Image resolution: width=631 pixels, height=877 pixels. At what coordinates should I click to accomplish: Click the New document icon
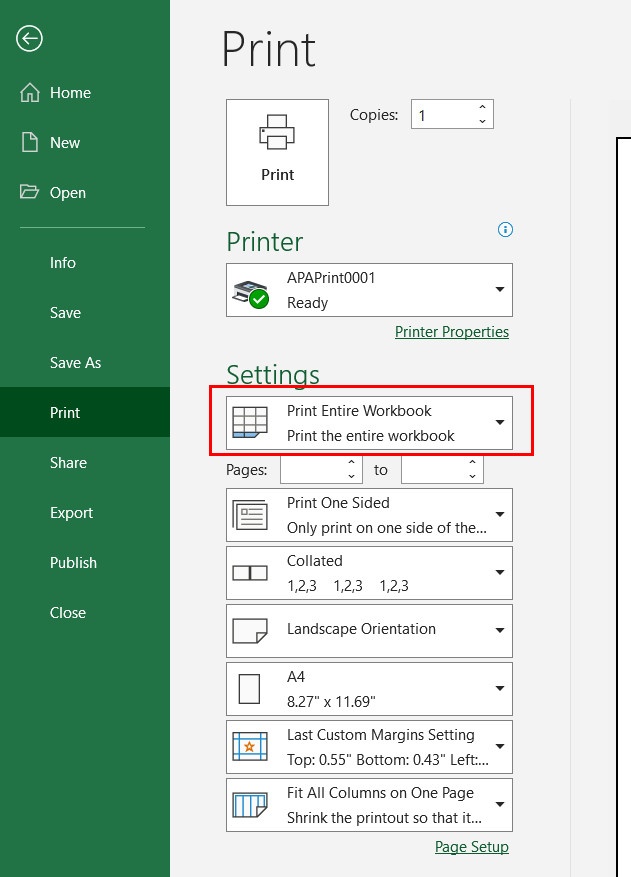click(30, 142)
